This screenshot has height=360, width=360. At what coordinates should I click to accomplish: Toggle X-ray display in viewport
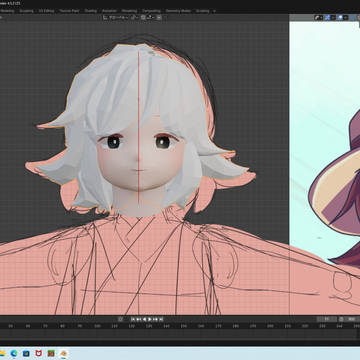click(x=353, y=17)
